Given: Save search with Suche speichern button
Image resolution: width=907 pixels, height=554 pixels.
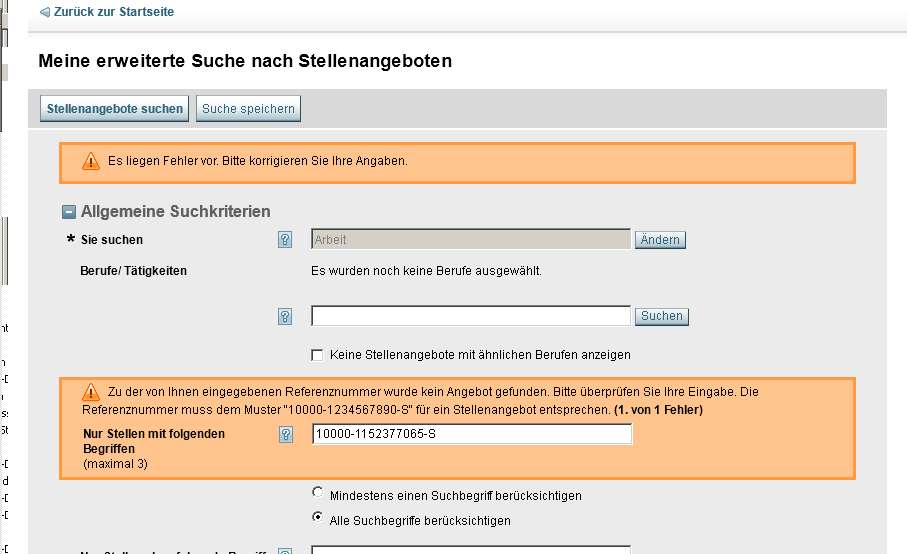Looking at the screenshot, I should click(248, 109).
